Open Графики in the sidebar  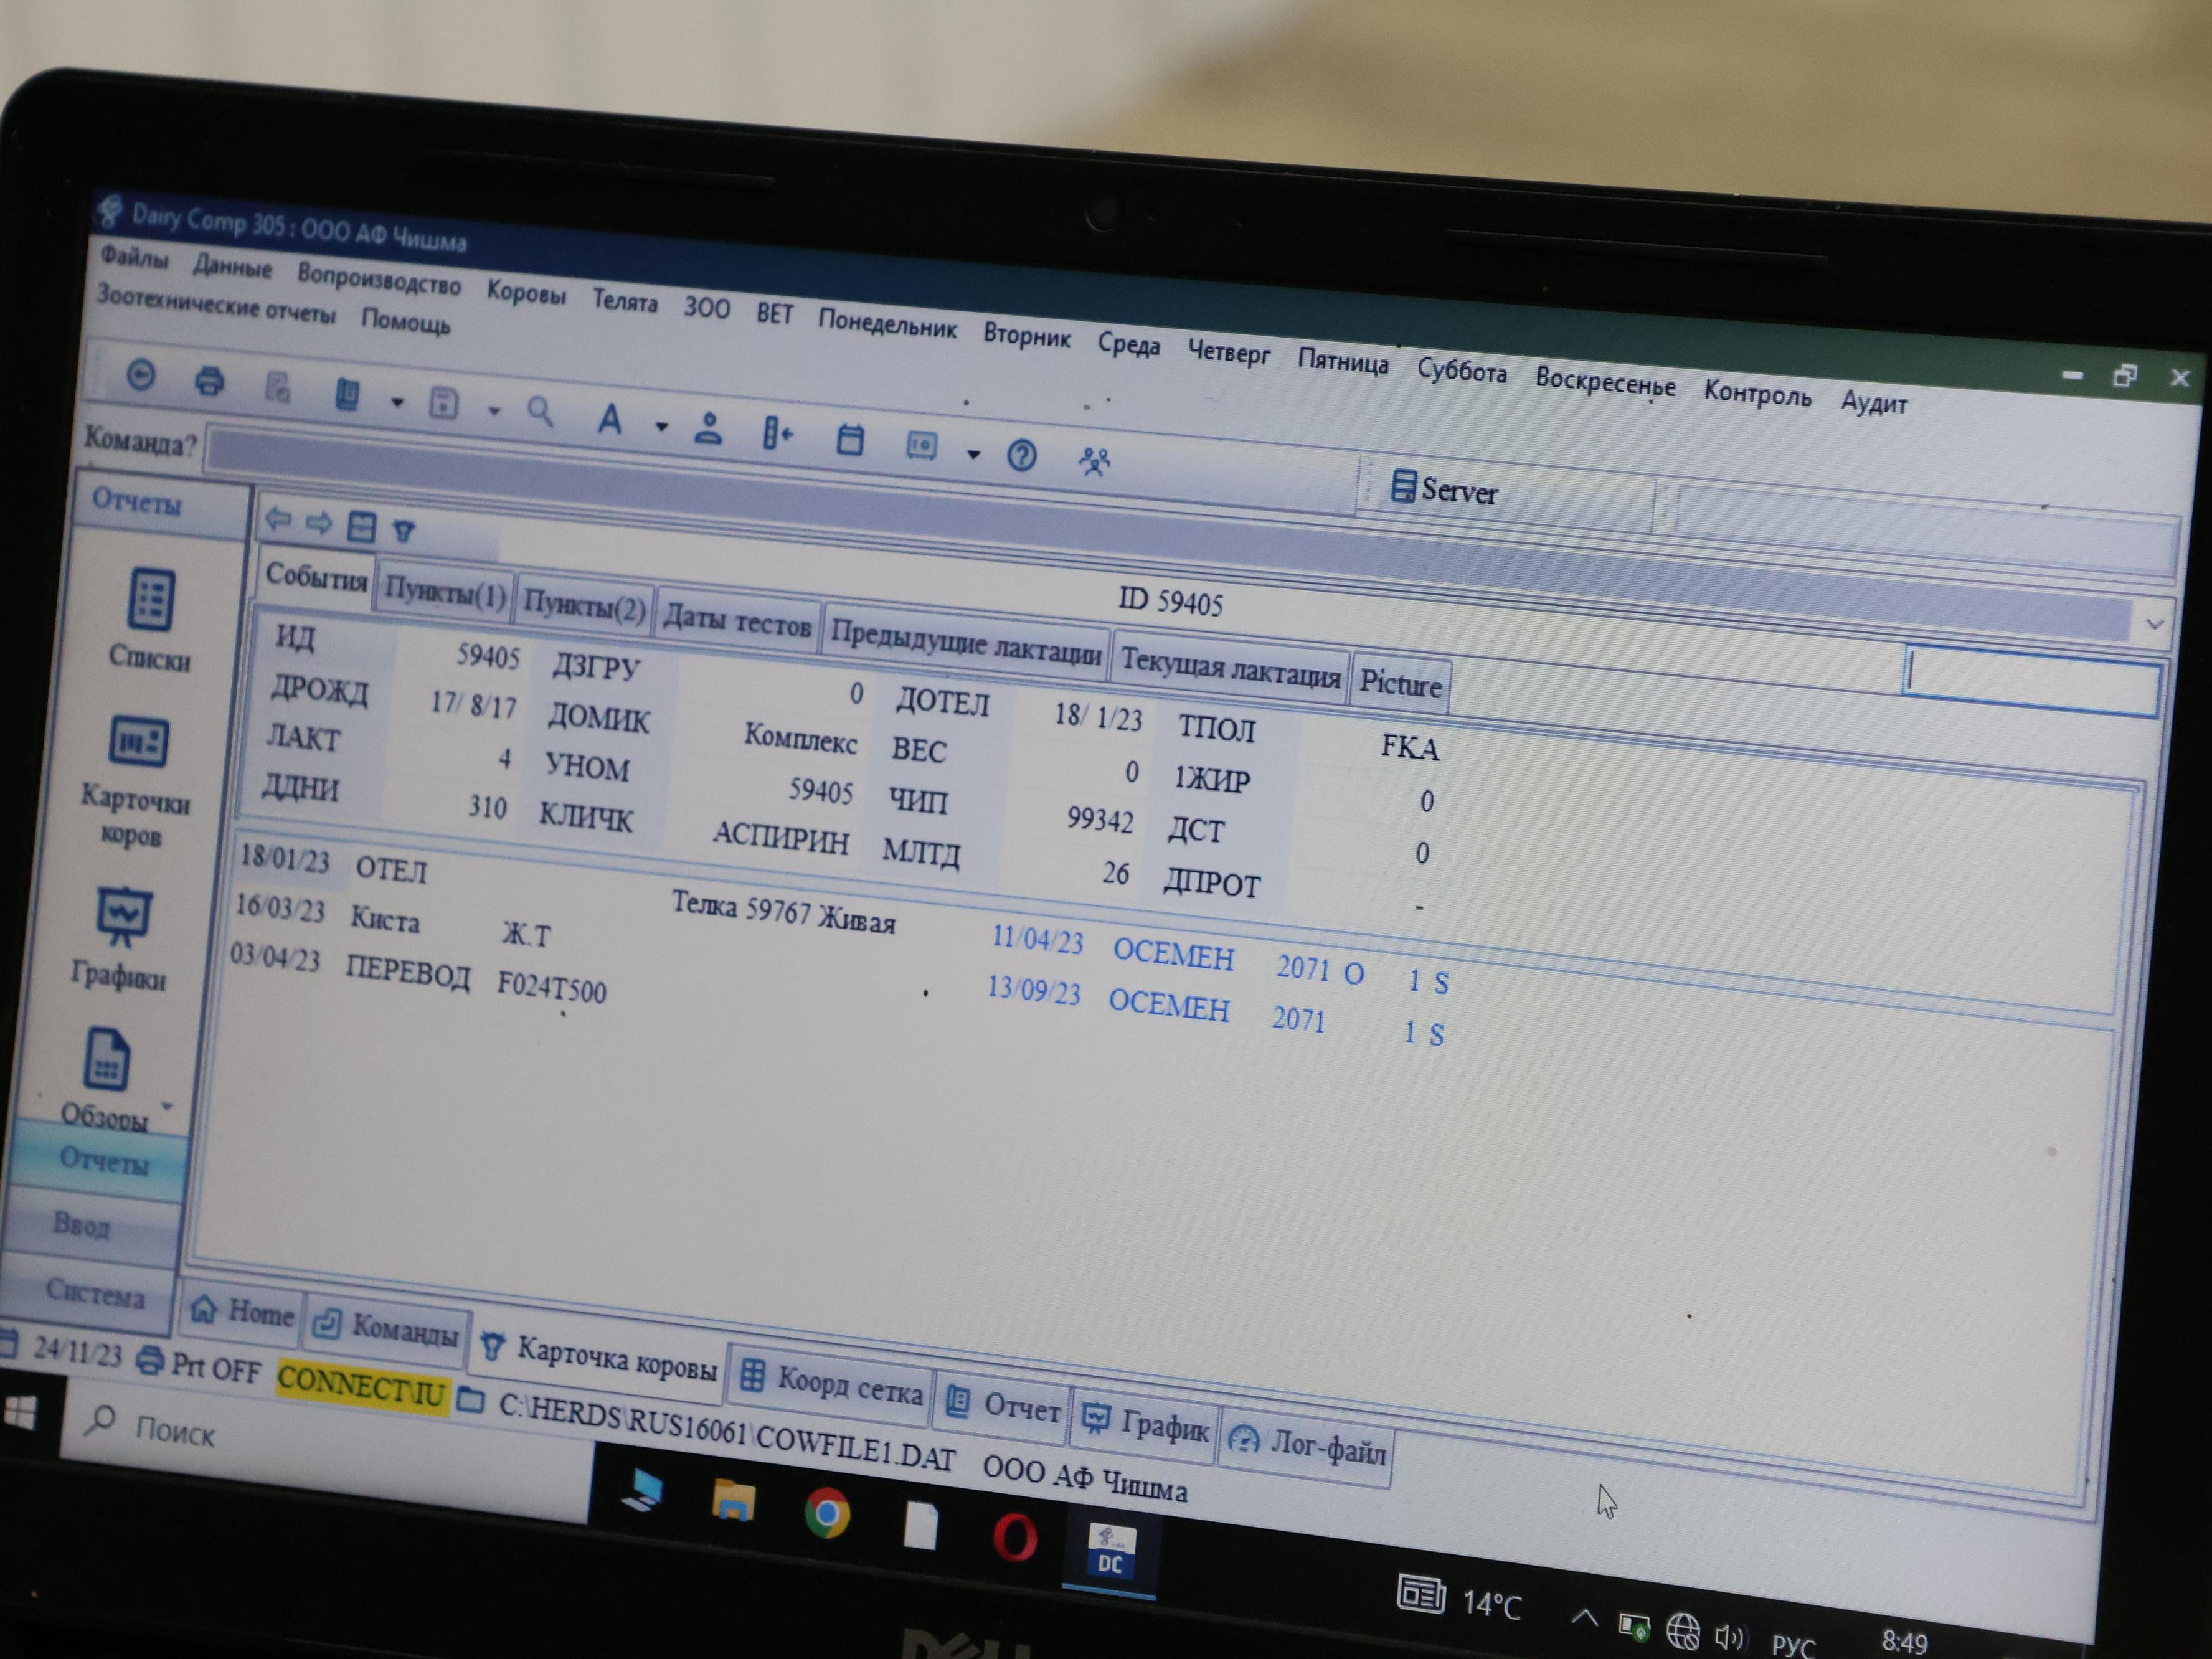[x=120, y=940]
